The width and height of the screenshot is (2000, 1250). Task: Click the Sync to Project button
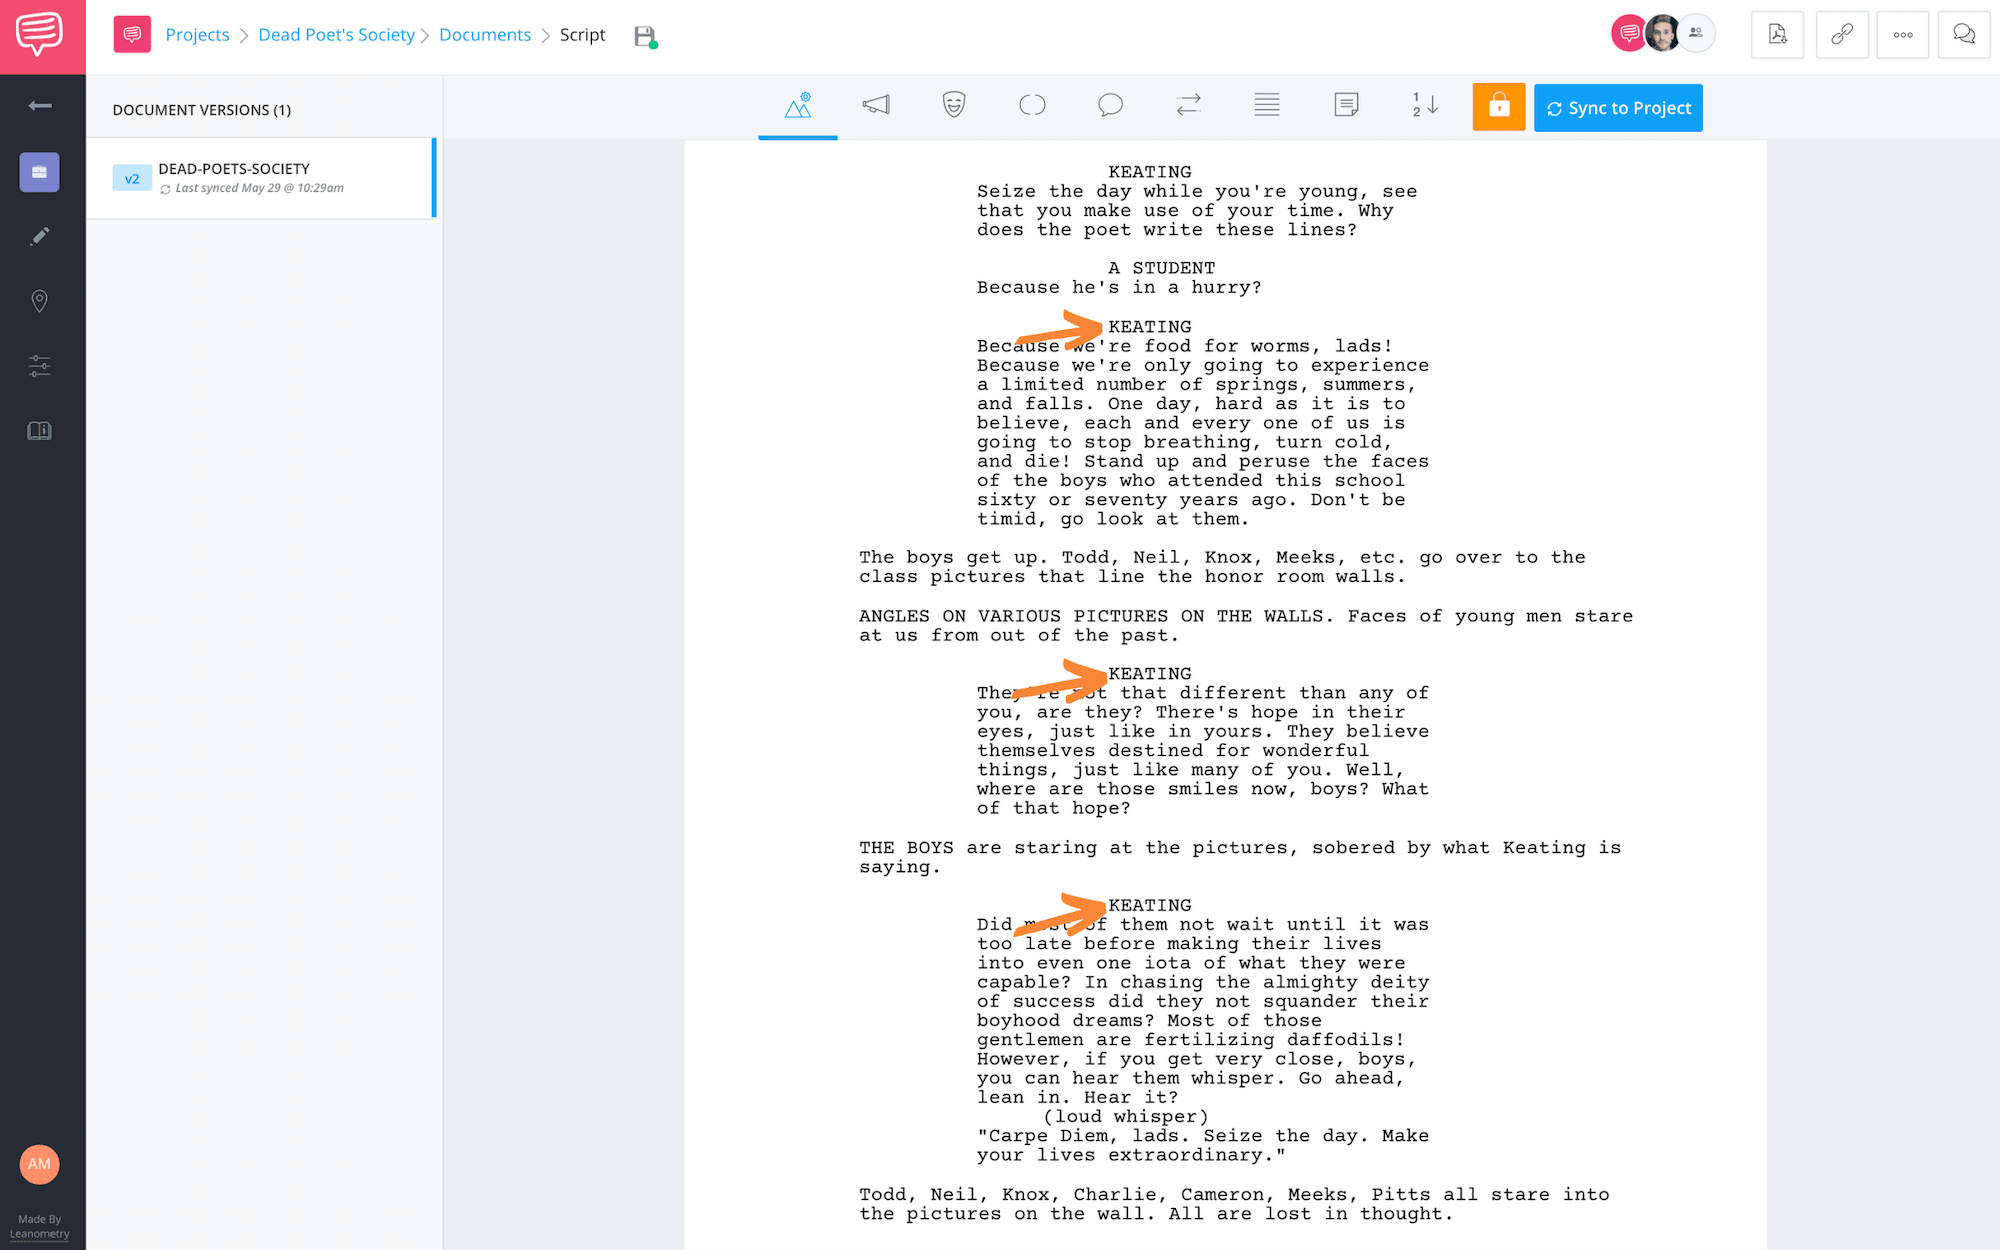tap(1618, 108)
